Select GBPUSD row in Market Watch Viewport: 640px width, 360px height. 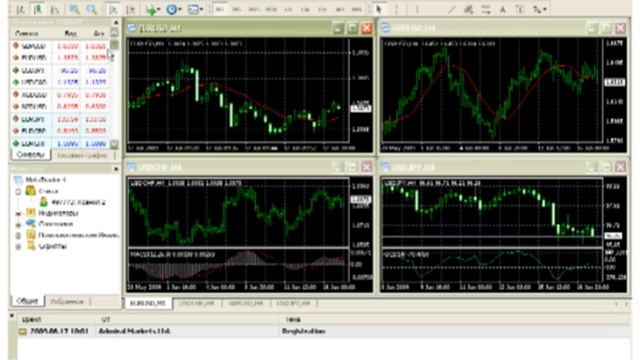(60, 46)
